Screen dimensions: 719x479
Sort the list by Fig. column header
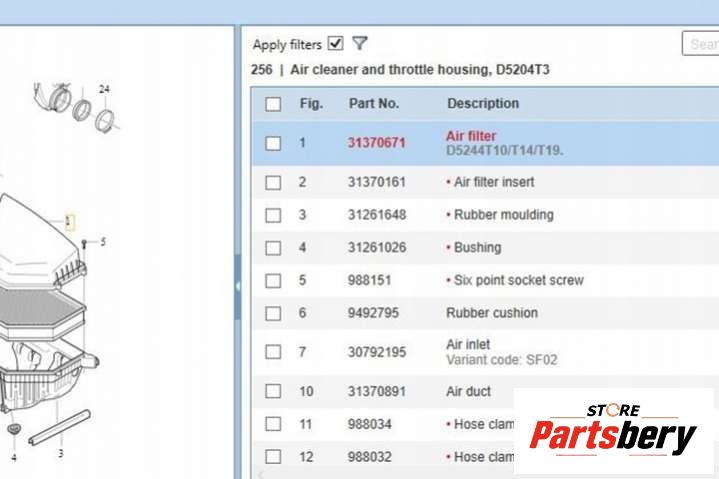[311, 104]
